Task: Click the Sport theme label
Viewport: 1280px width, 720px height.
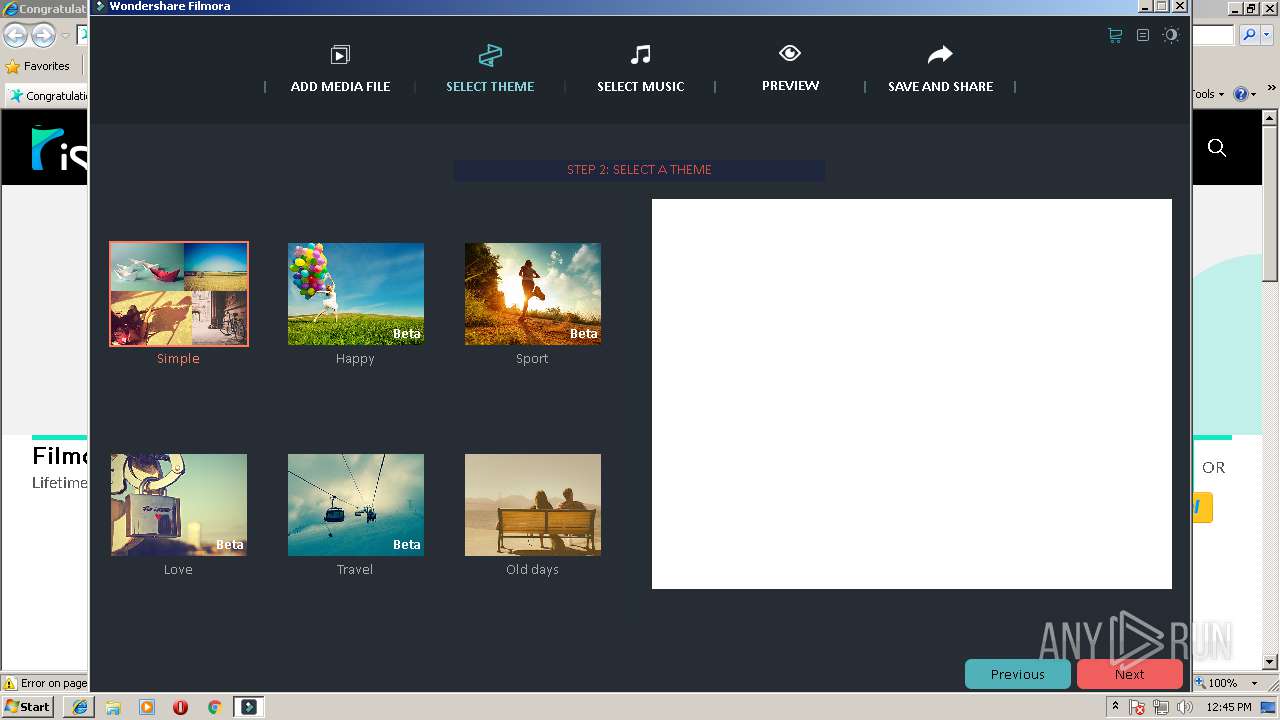Action: click(x=532, y=359)
